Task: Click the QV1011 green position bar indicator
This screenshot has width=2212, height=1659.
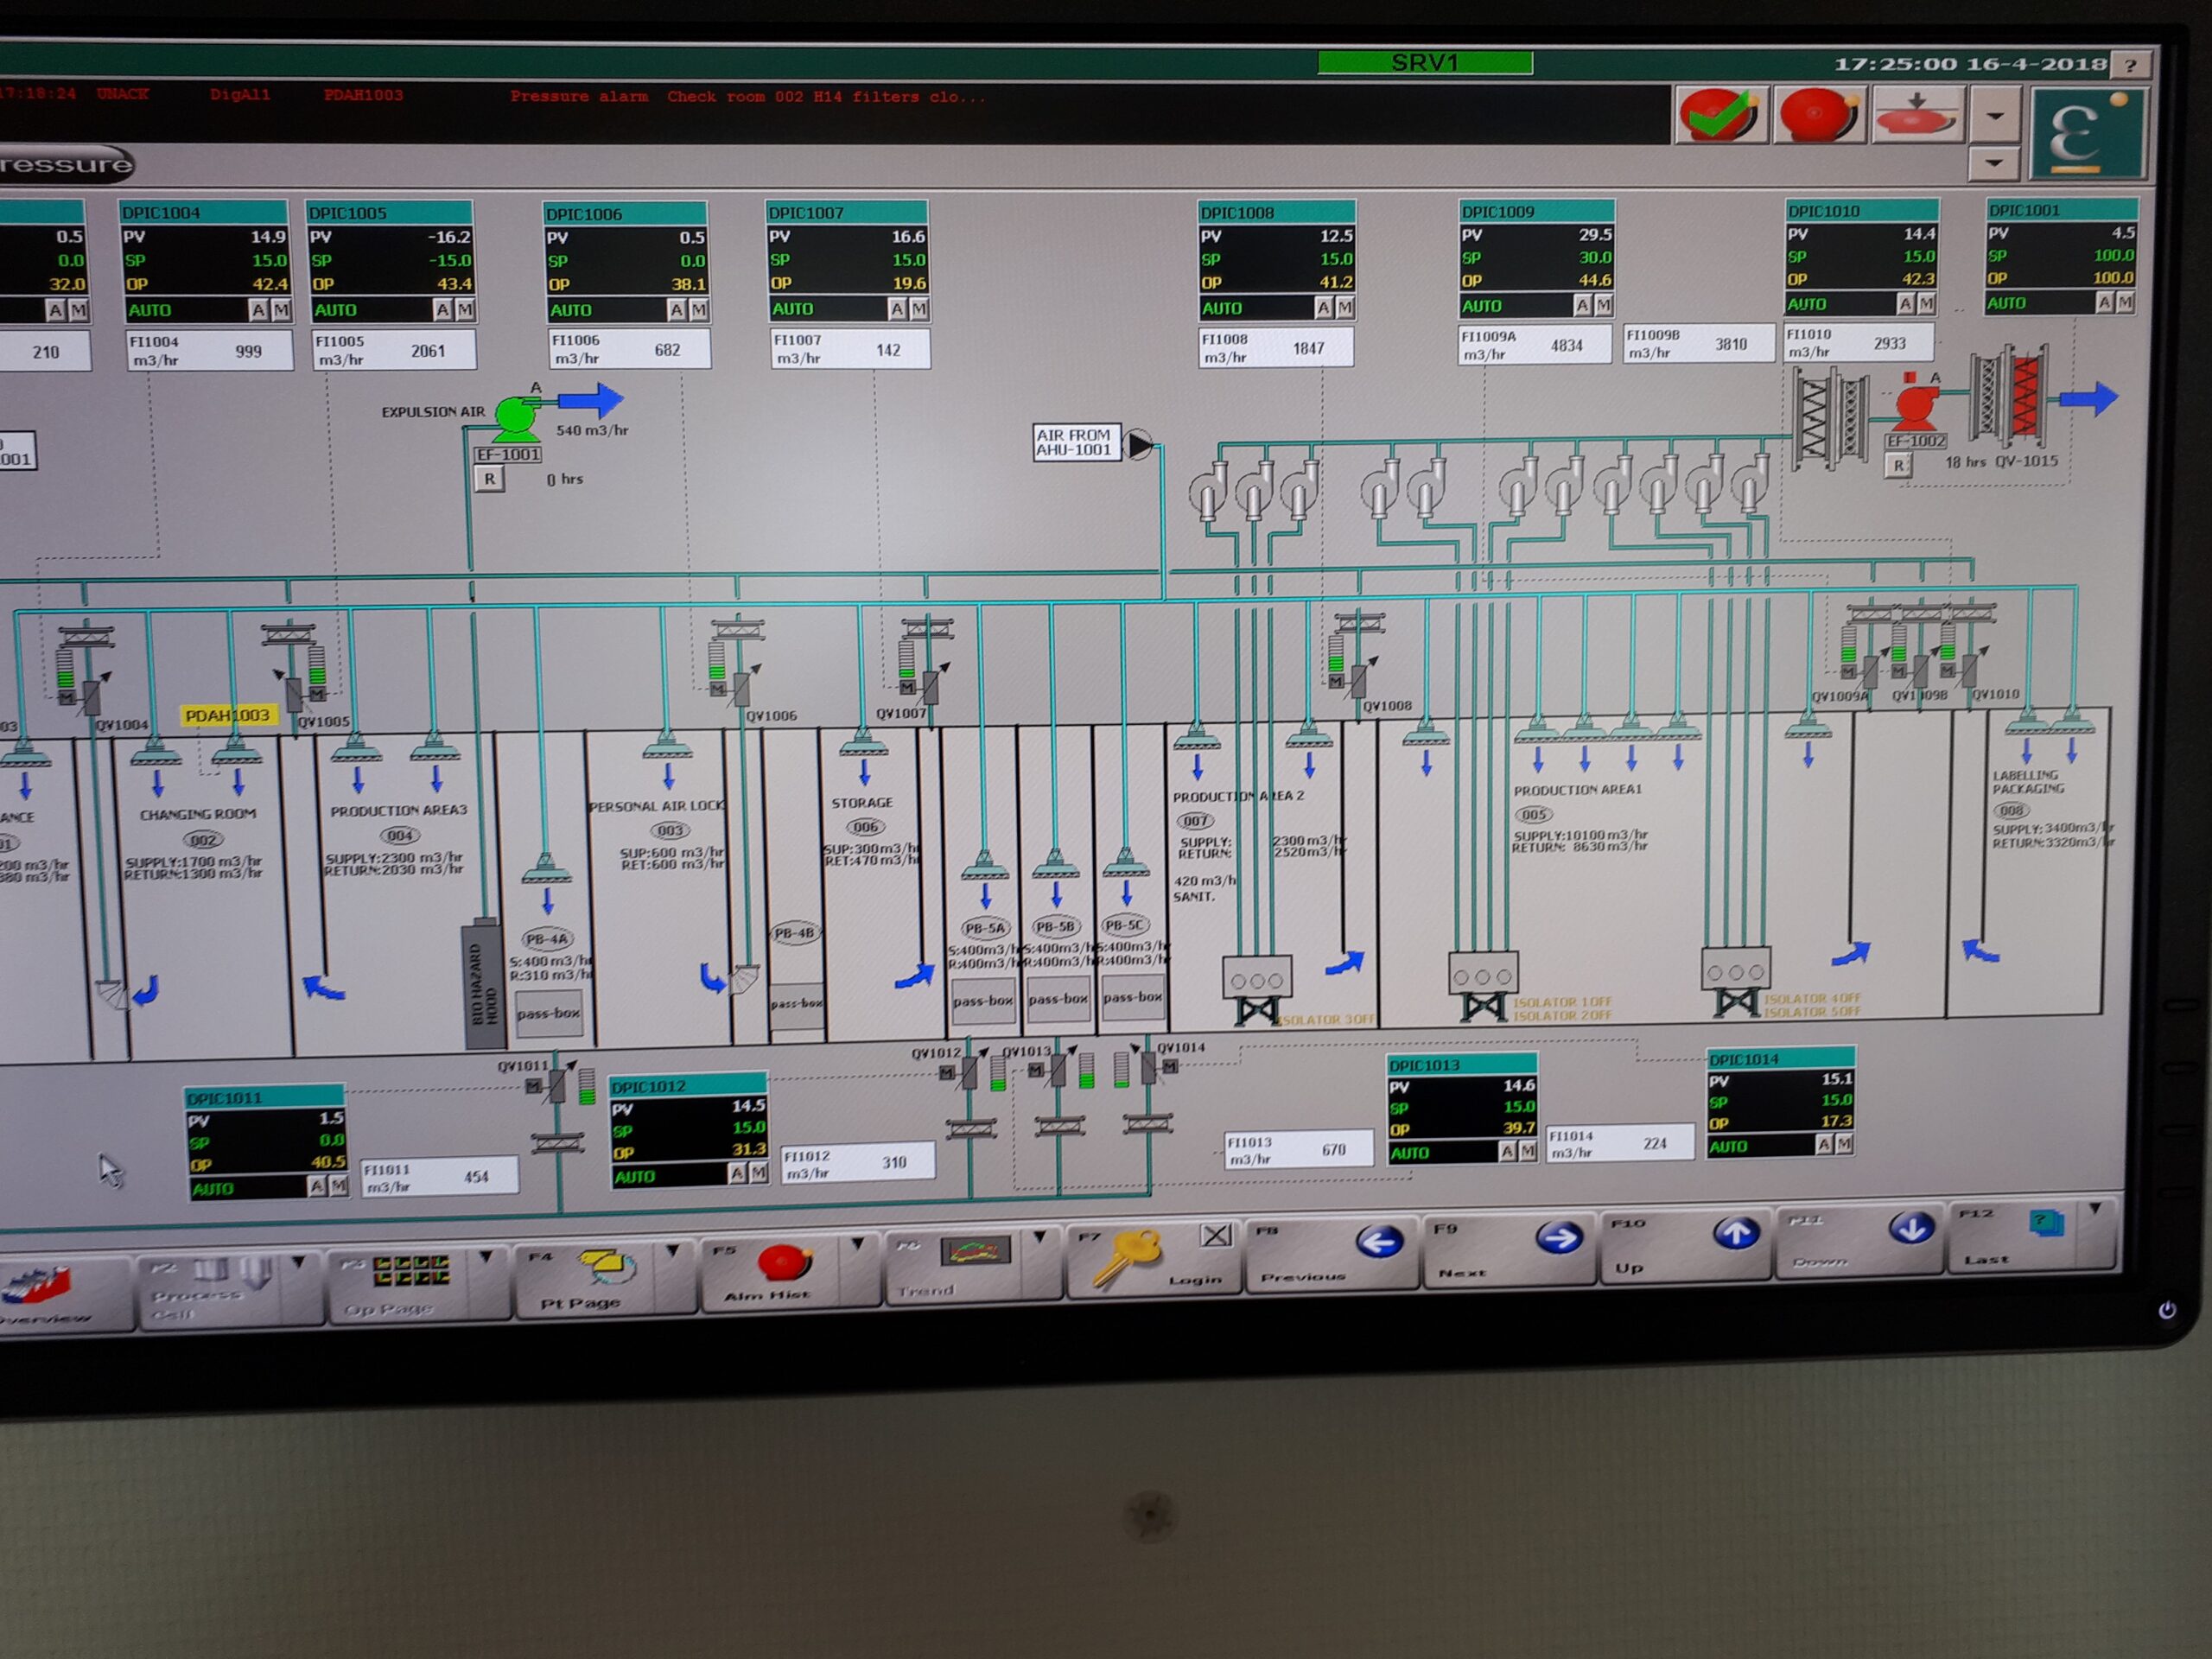Action: point(587,1086)
